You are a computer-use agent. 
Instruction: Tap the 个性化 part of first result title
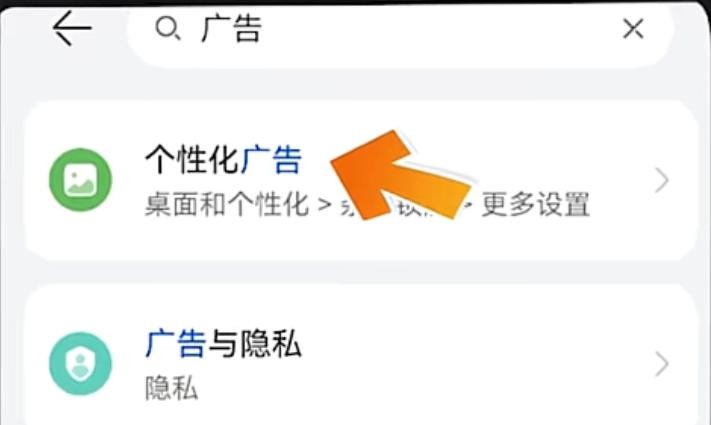(192, 160)
